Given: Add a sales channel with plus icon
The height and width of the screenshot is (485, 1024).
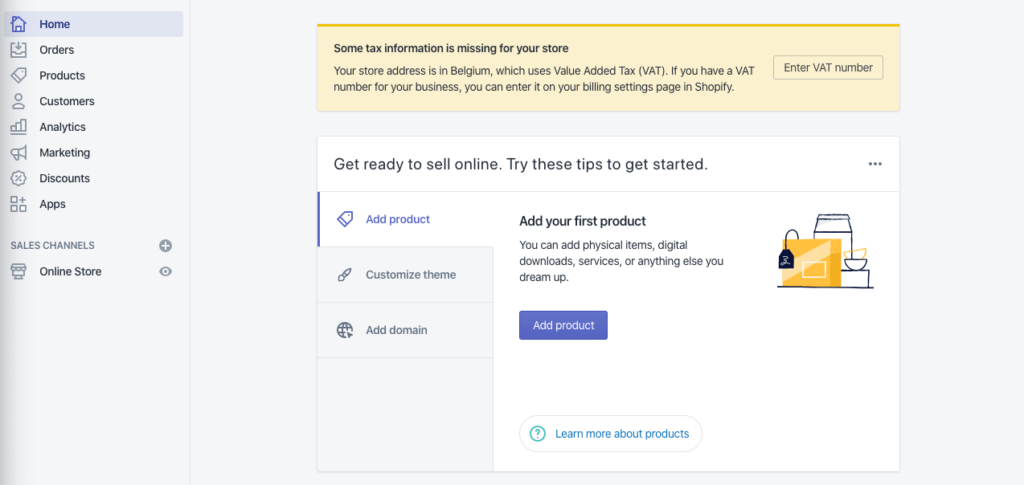Looking at the screenshot, I should tap(166, 245).
